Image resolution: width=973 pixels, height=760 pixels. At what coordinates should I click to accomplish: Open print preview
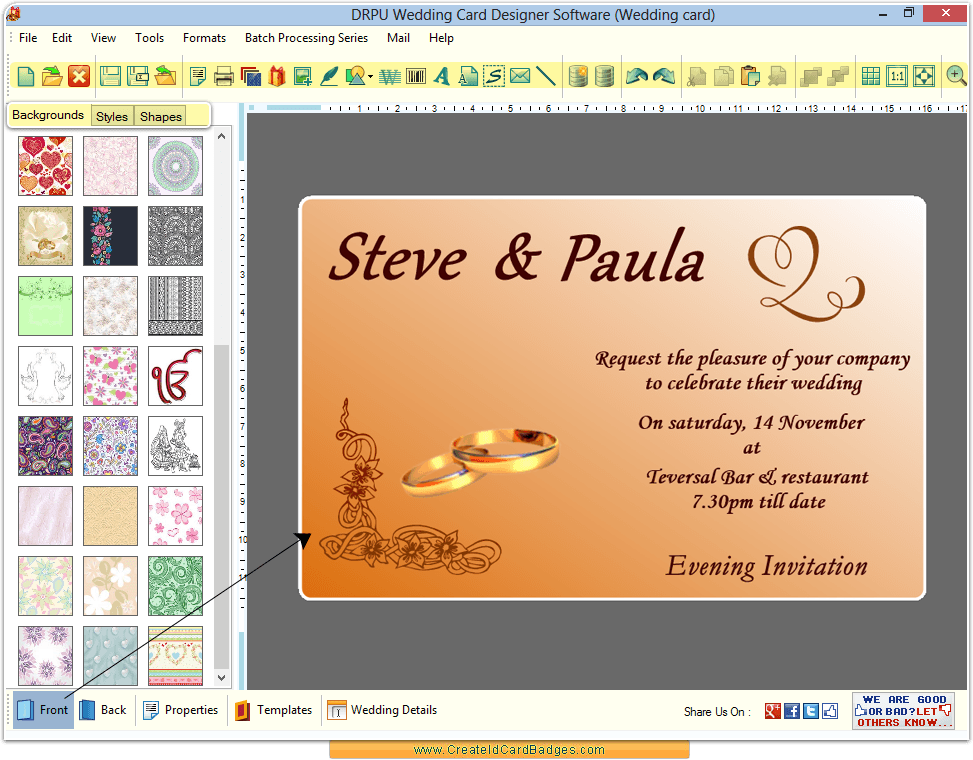click(x=199, y=75)
